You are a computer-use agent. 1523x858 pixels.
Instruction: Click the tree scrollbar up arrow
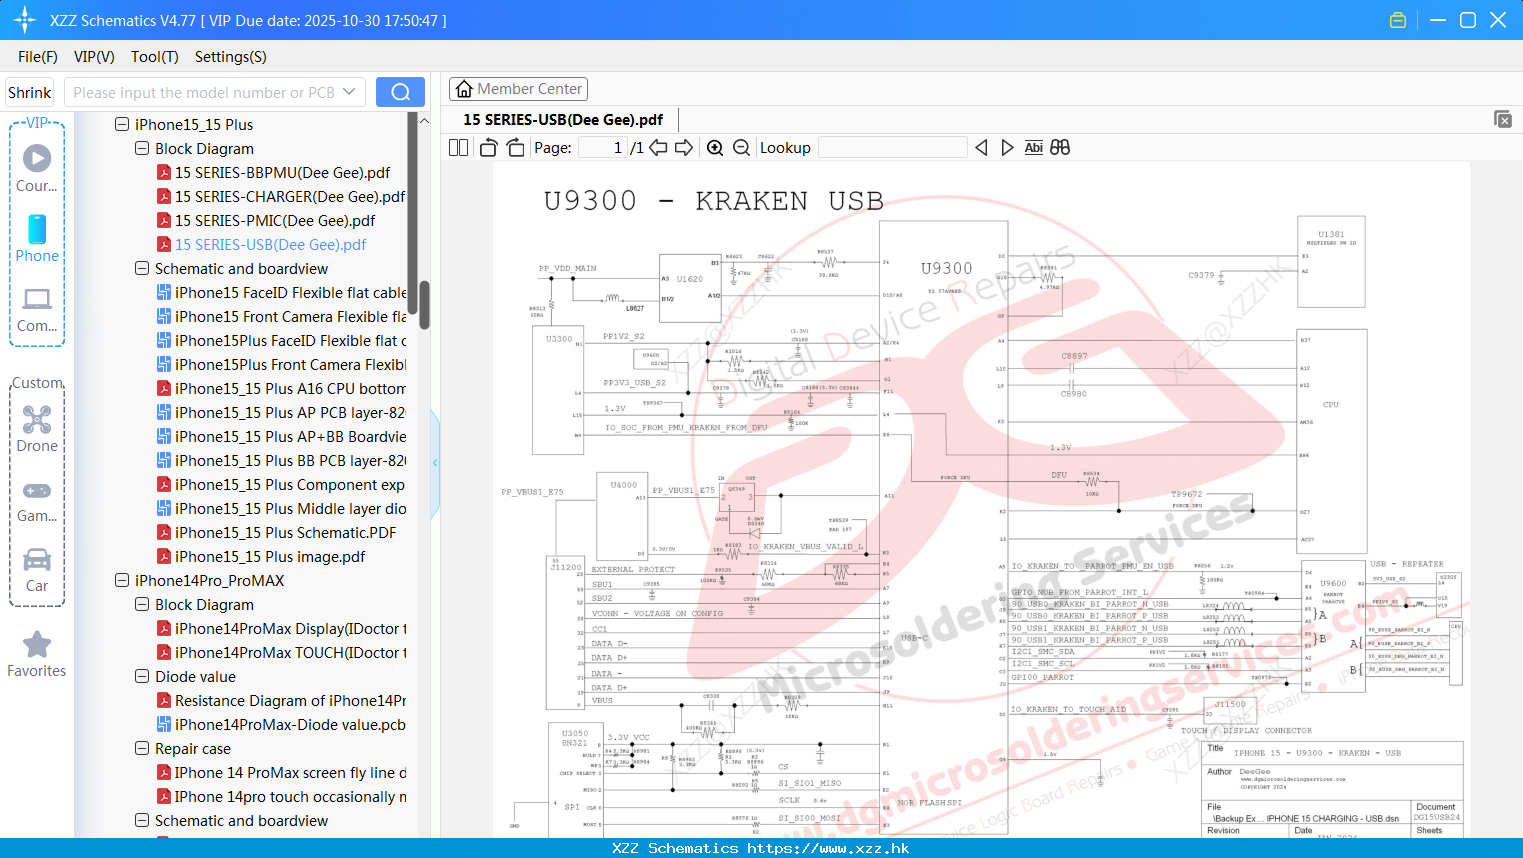[x=424, y=121]
